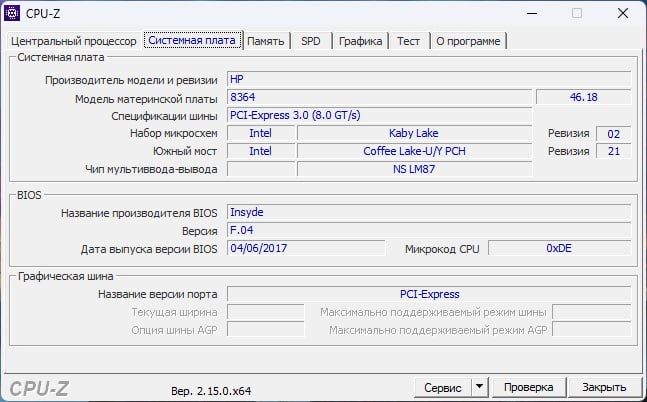
Task: Click the BIOS date 04/06/2017
Action: point(306,248)
